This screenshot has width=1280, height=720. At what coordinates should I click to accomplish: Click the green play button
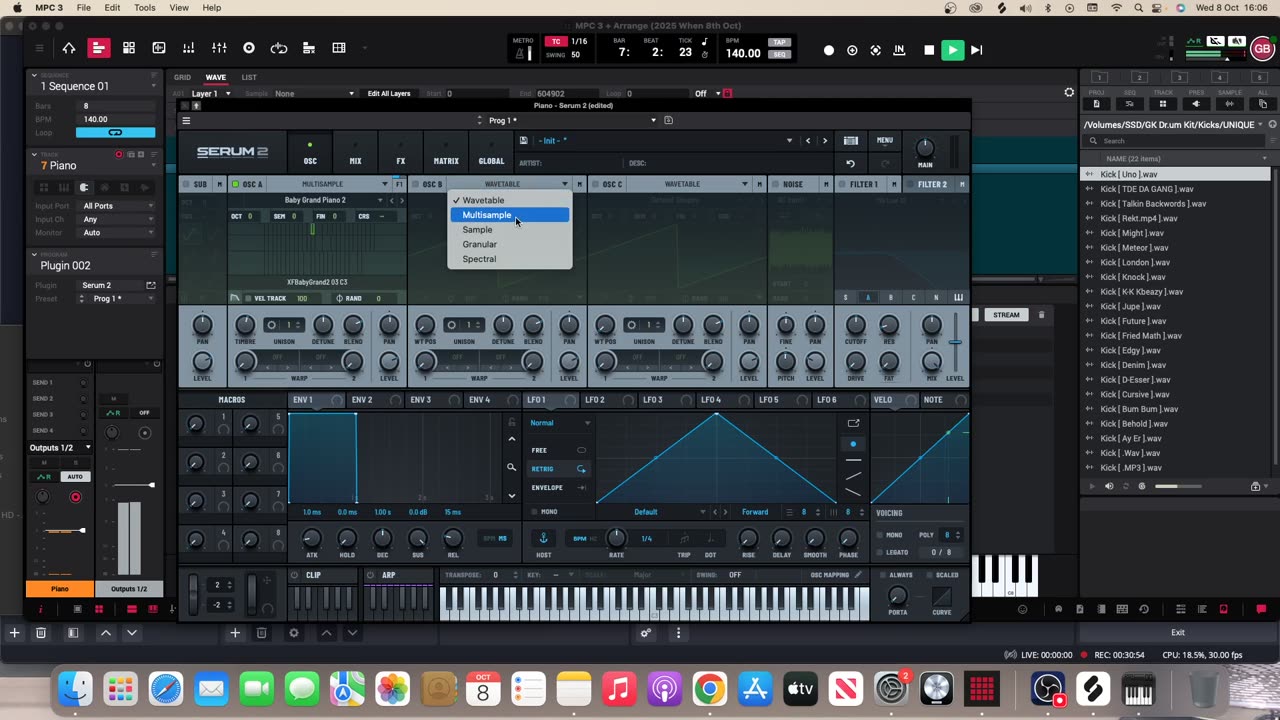[x=952, y=50]
